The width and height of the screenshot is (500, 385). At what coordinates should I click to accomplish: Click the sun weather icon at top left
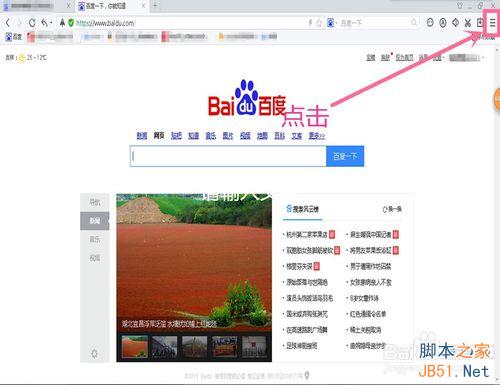(22, 58)
